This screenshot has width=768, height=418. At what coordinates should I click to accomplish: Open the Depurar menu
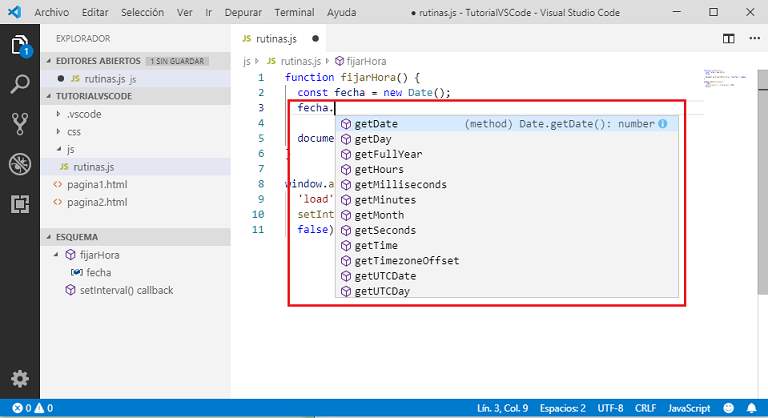(x=243, y=12)
